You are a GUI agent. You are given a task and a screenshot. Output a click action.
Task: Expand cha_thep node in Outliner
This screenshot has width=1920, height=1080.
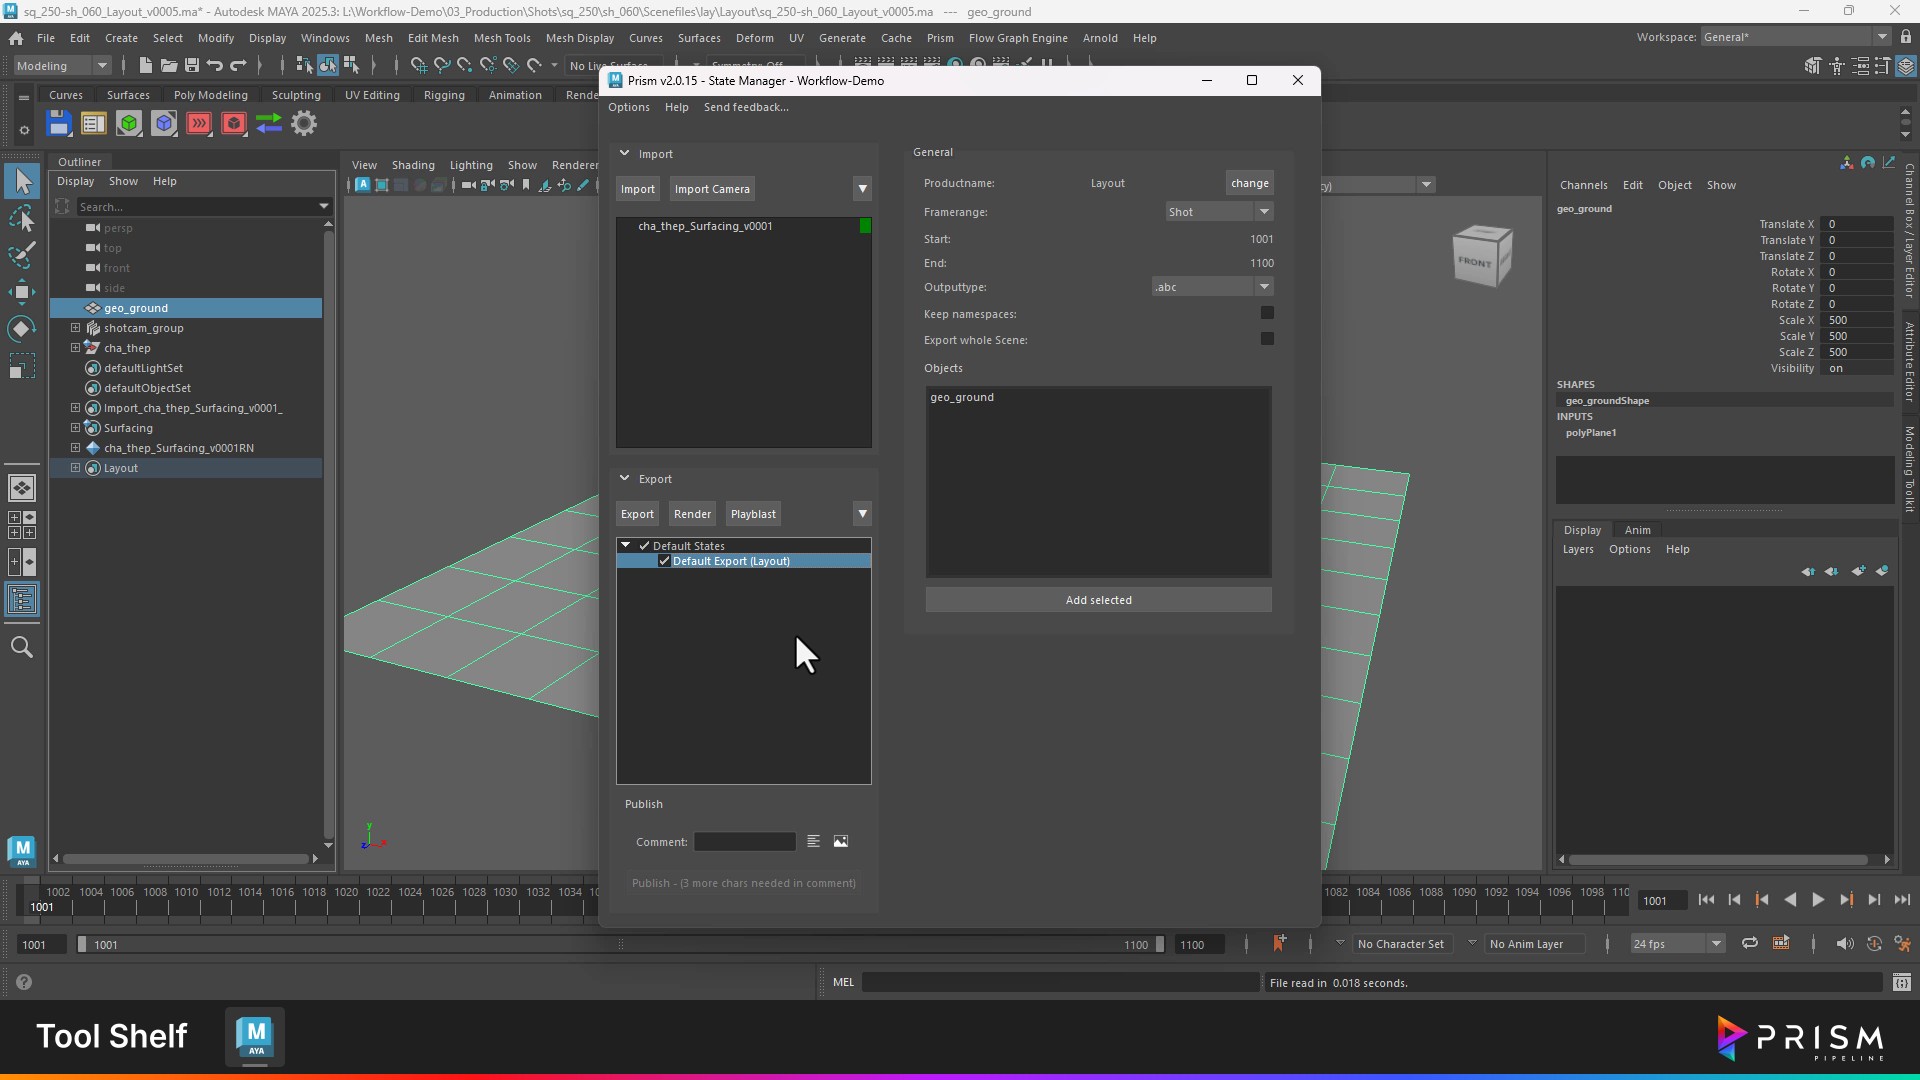(75, 348)
